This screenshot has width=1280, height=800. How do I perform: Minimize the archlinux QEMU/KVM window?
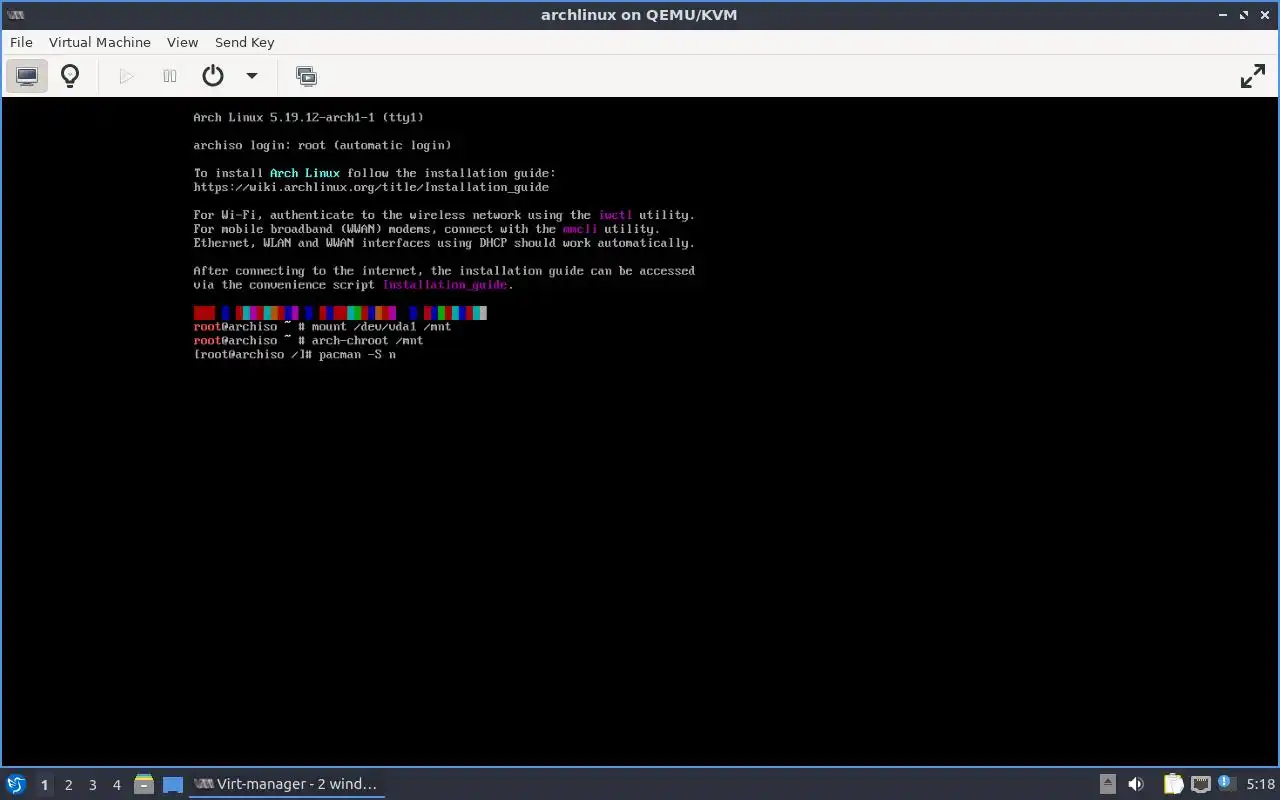(1223, 15)
